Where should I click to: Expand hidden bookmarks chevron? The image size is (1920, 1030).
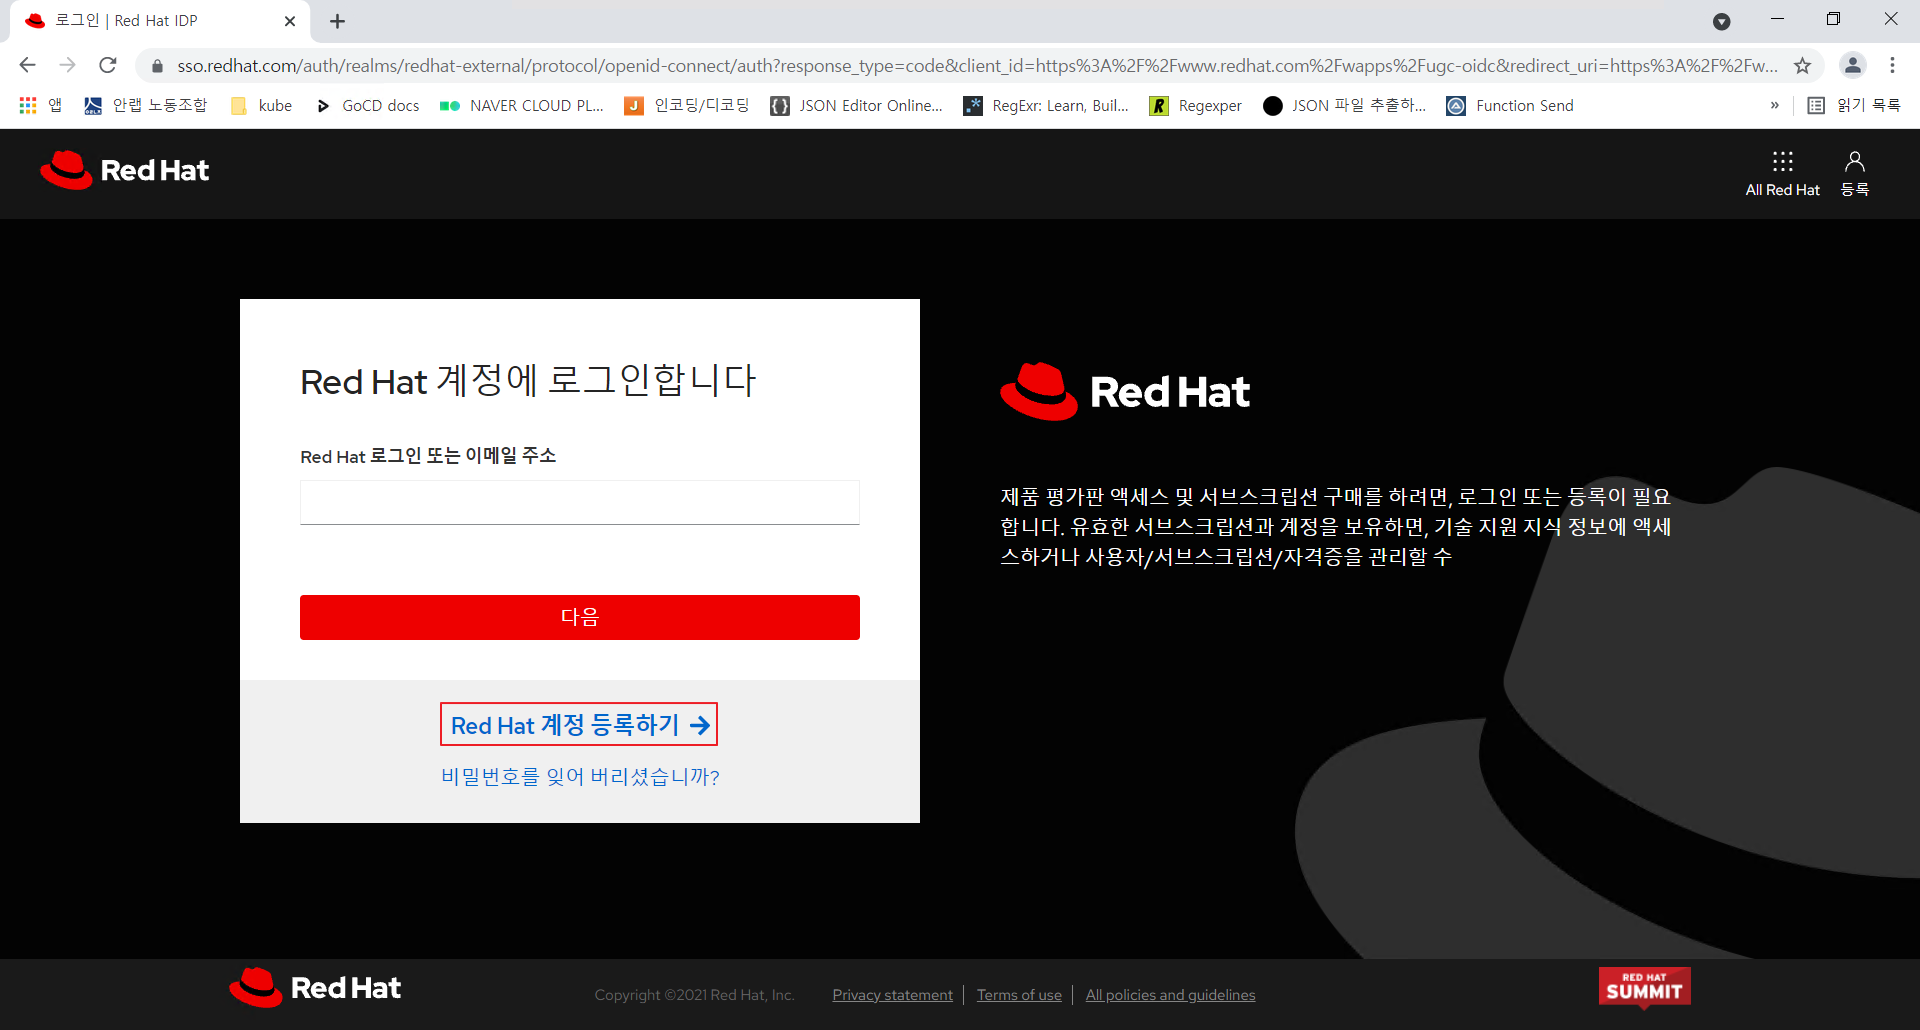[x=1775, y=105]
